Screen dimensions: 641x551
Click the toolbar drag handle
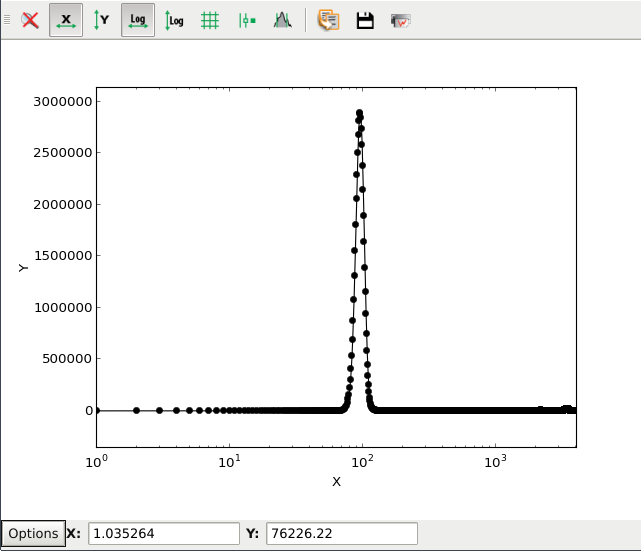[8, 20]
